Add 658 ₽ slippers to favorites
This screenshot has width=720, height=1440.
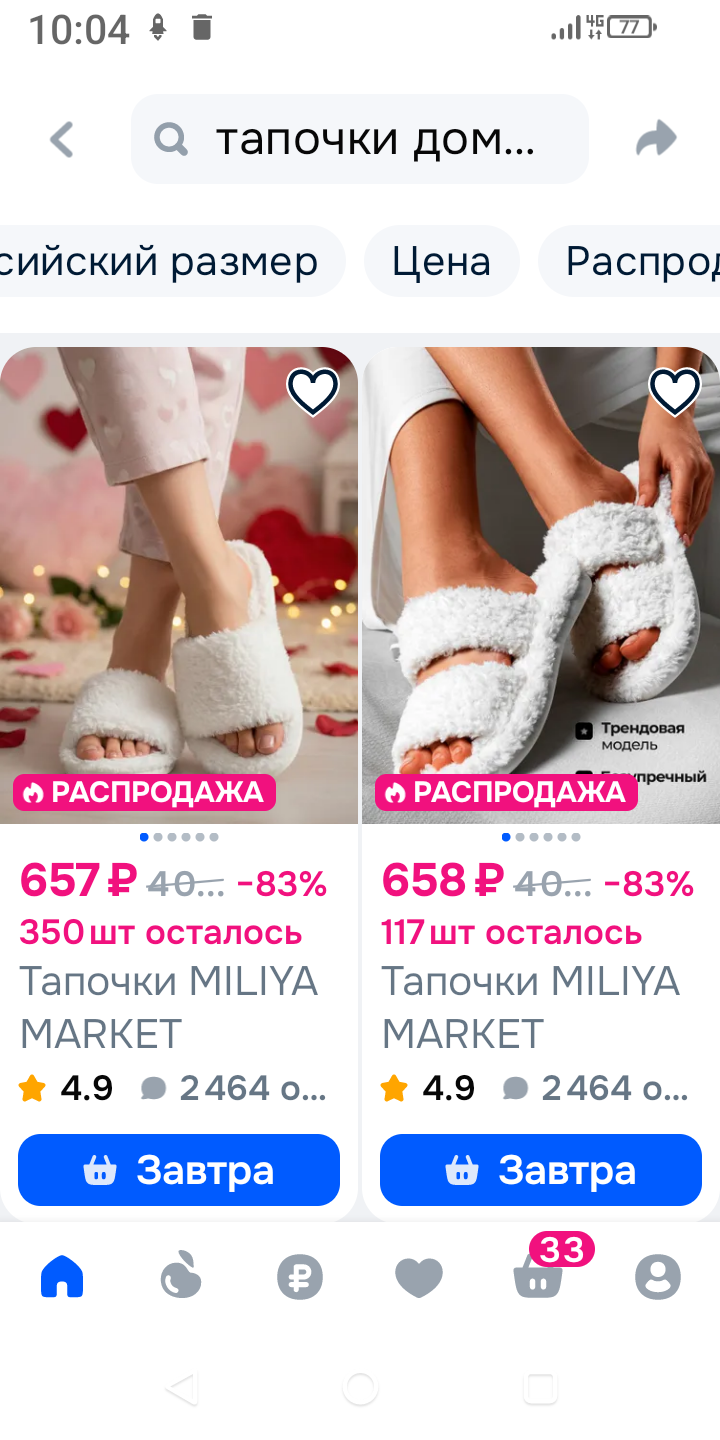coord(675,391)
